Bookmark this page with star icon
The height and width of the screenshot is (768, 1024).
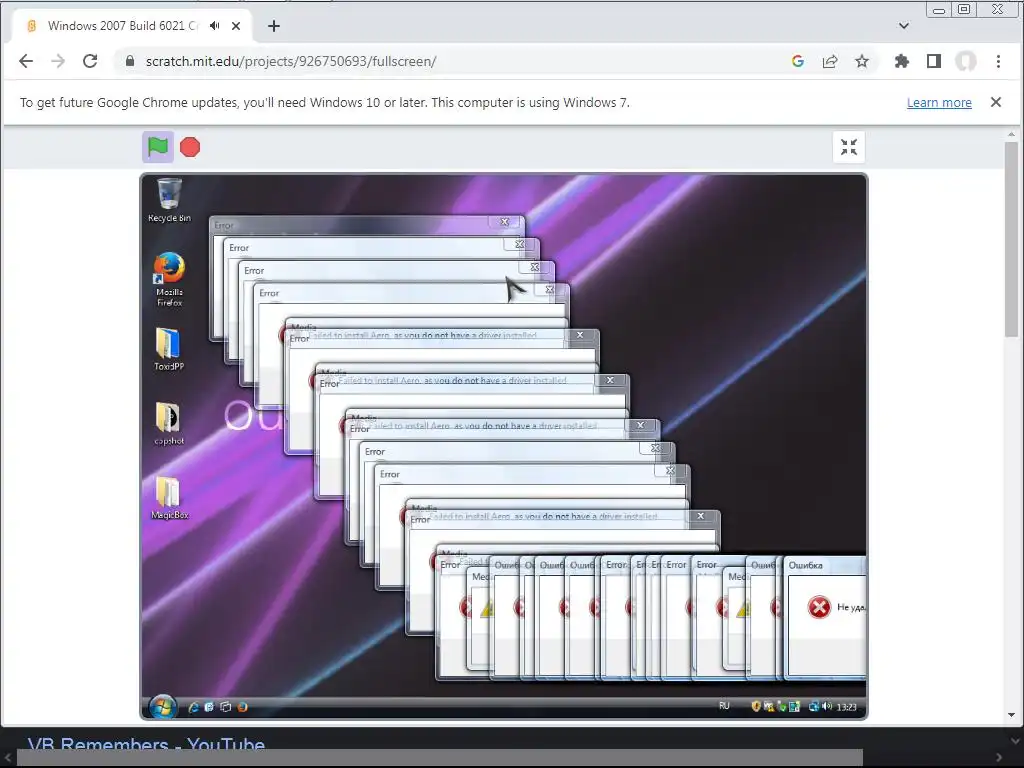pos(862,61)
